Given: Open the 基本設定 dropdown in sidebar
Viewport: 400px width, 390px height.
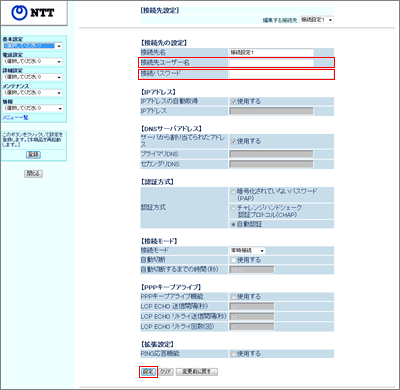Looking at the screenshot, I should tap(33, 46).
